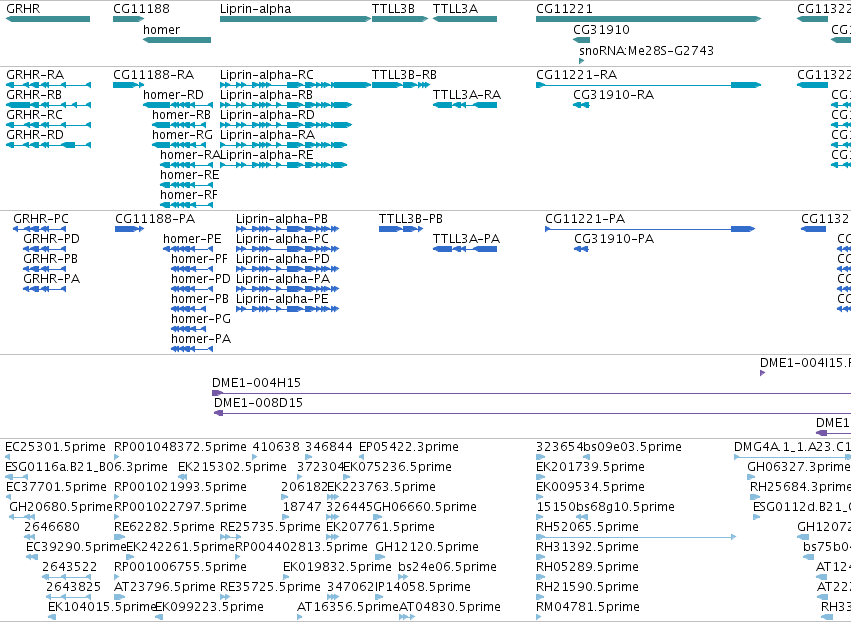Open EST GH06327.3prime
851x622 pixels.
[x=751, y=477]
